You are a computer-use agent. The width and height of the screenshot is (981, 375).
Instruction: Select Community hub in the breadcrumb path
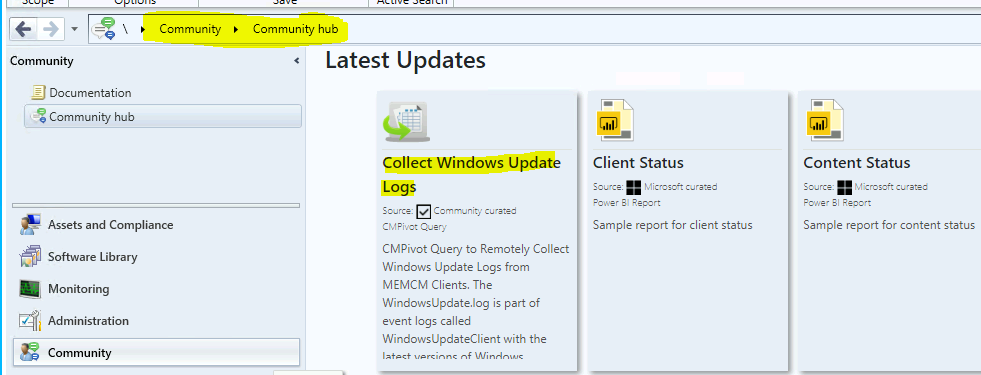295,29
